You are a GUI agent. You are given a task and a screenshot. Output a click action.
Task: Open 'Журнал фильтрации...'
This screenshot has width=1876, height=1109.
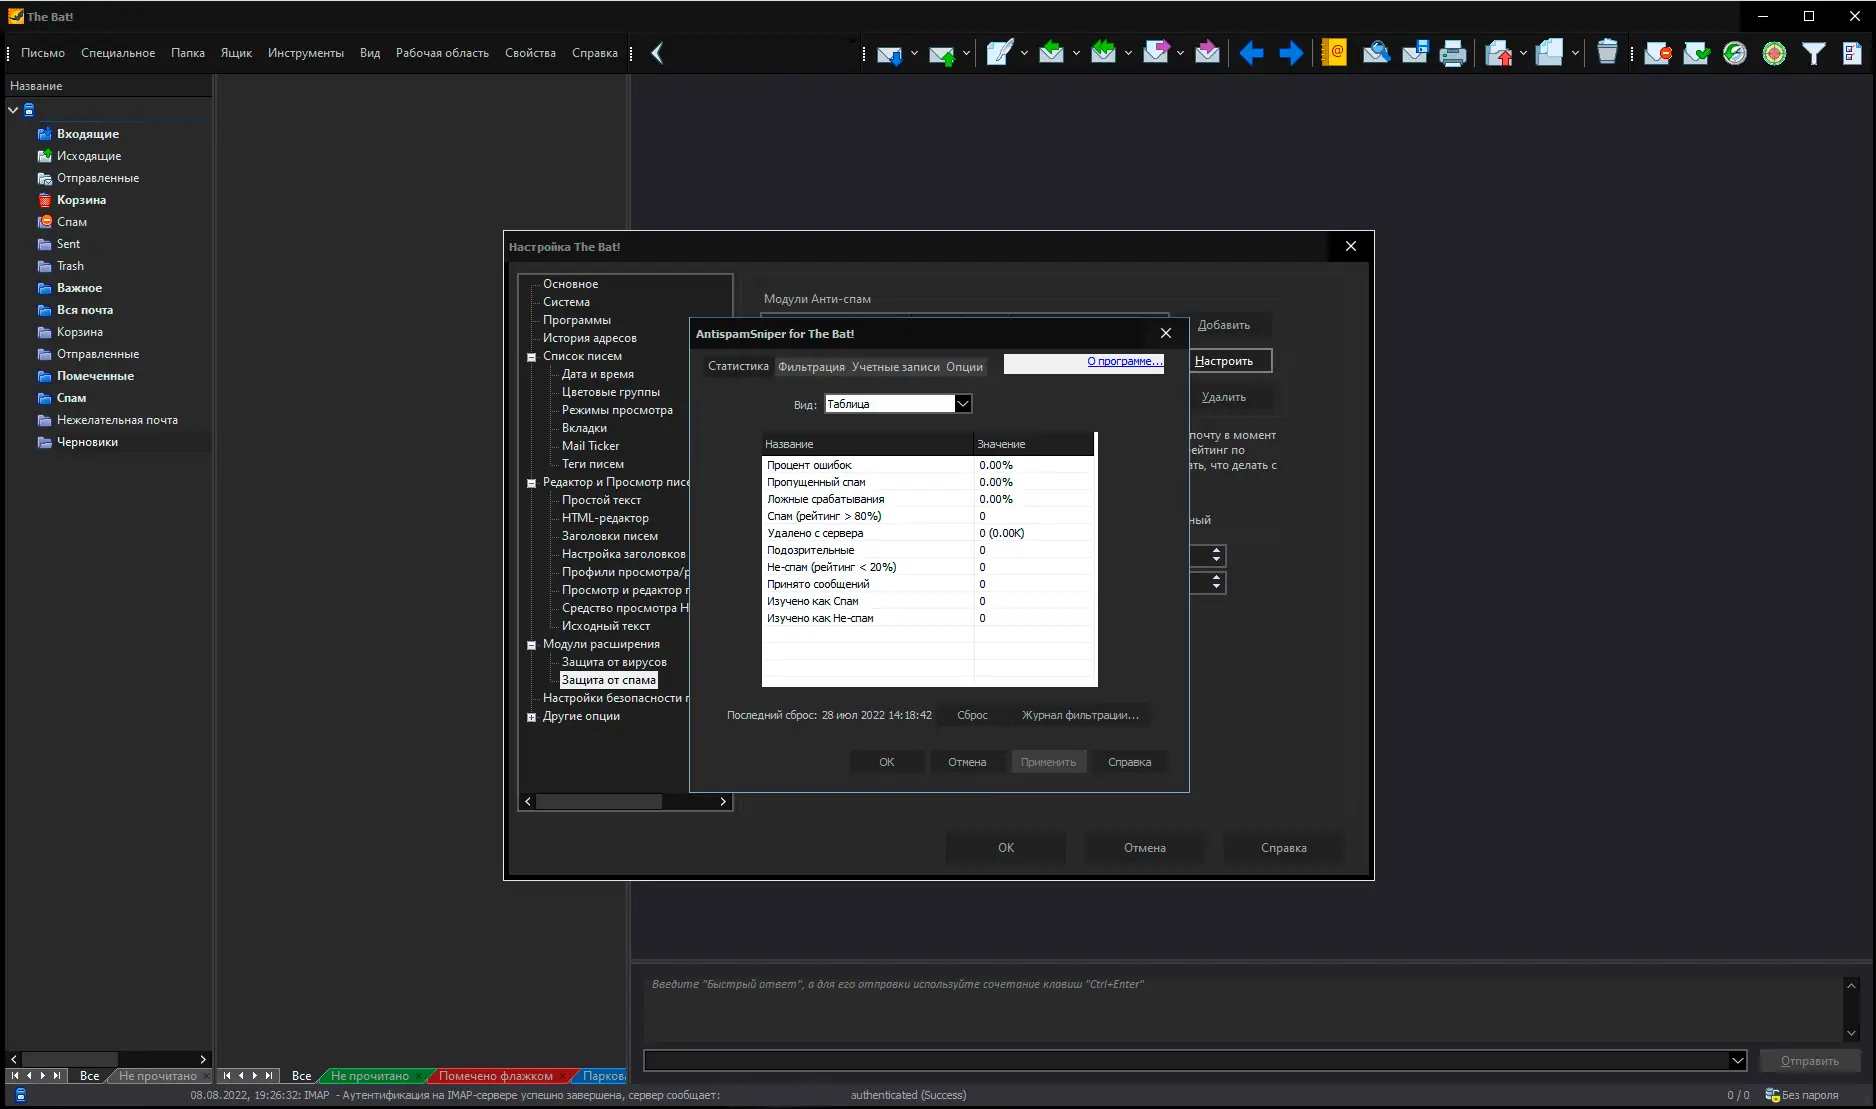click(x=1080, y=715)
